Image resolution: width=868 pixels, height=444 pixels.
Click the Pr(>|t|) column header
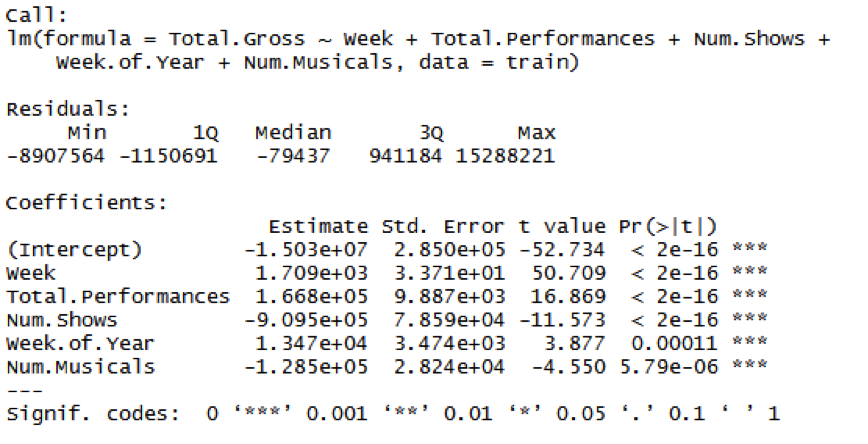tap(668, 227)
